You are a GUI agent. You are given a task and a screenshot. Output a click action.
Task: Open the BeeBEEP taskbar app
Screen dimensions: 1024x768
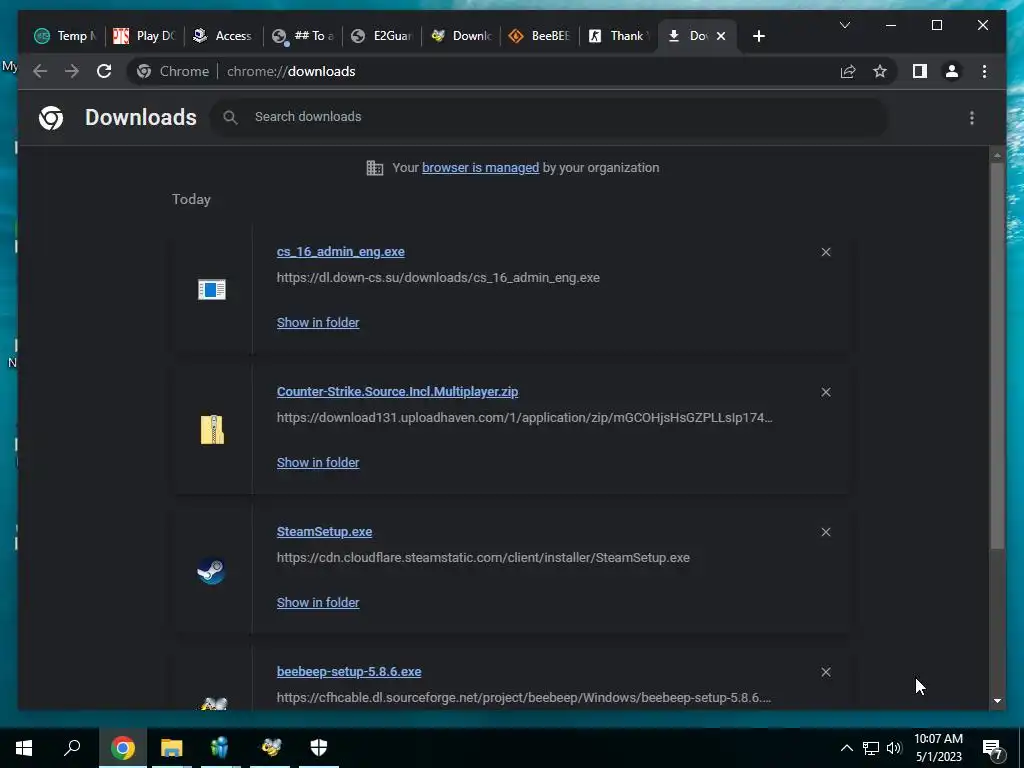pyautogui.click(x=270, y=748)
